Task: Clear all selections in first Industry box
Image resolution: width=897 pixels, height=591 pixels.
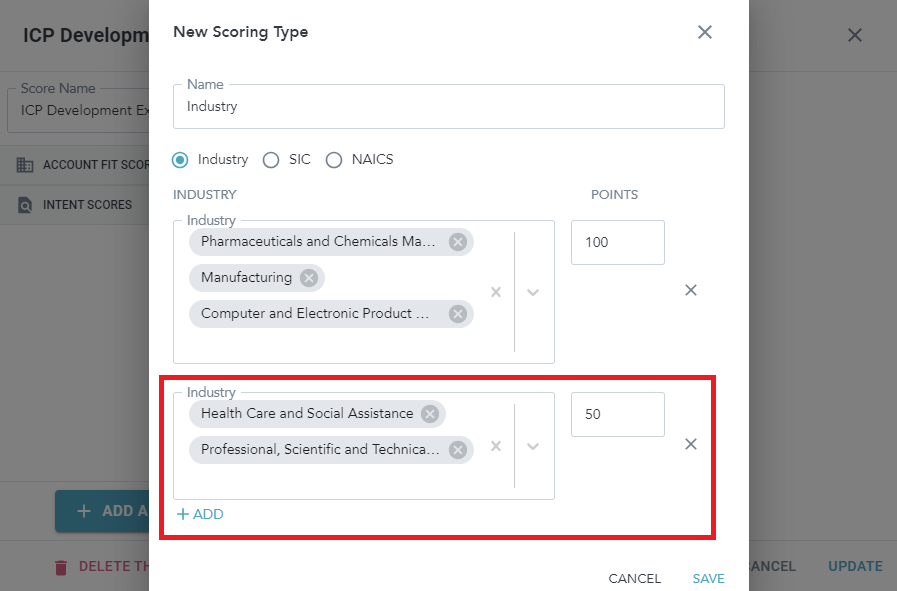Action: click(495, 292)
